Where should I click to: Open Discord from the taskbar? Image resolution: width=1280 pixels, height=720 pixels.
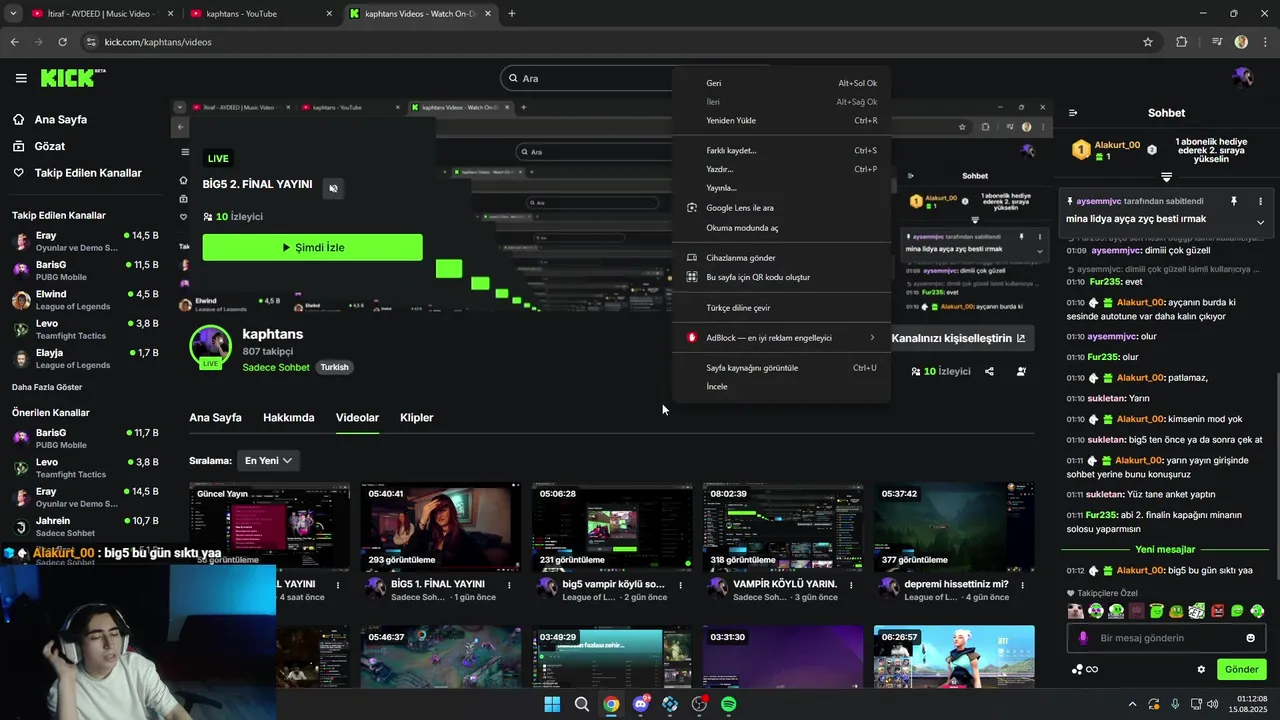point(641,704)
